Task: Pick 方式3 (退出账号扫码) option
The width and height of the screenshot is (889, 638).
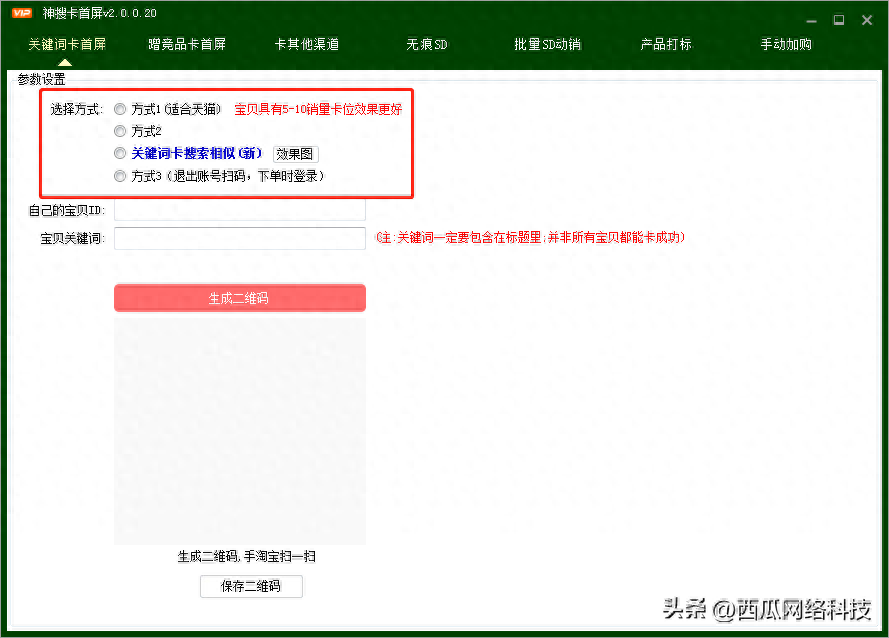Action: [x=120, y=176]
